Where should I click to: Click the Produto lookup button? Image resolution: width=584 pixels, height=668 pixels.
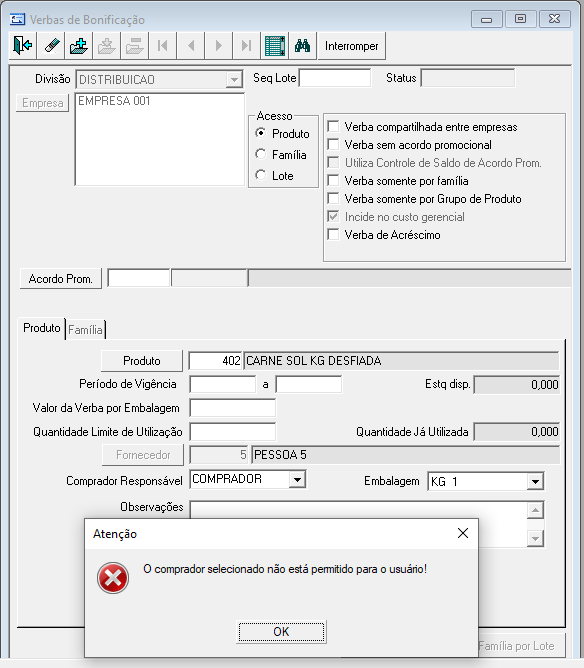(x=142, y=361)
